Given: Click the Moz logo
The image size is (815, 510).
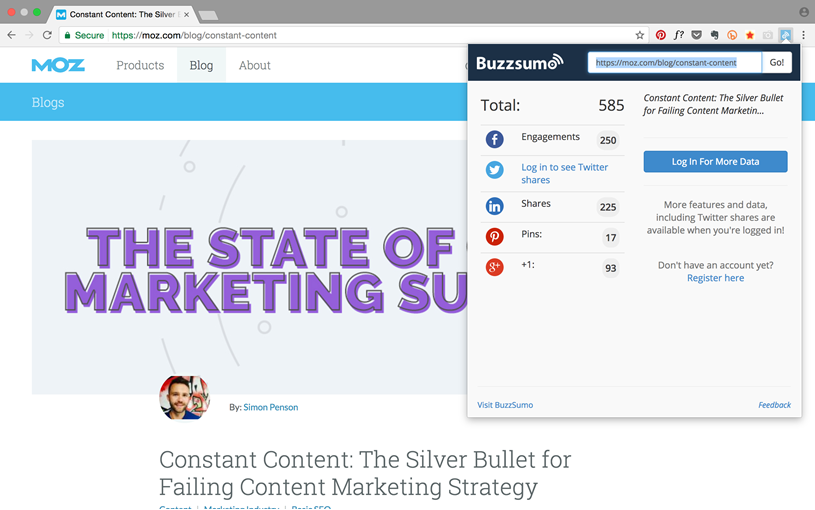Looking at the screenshot, I should pos(58,66).
